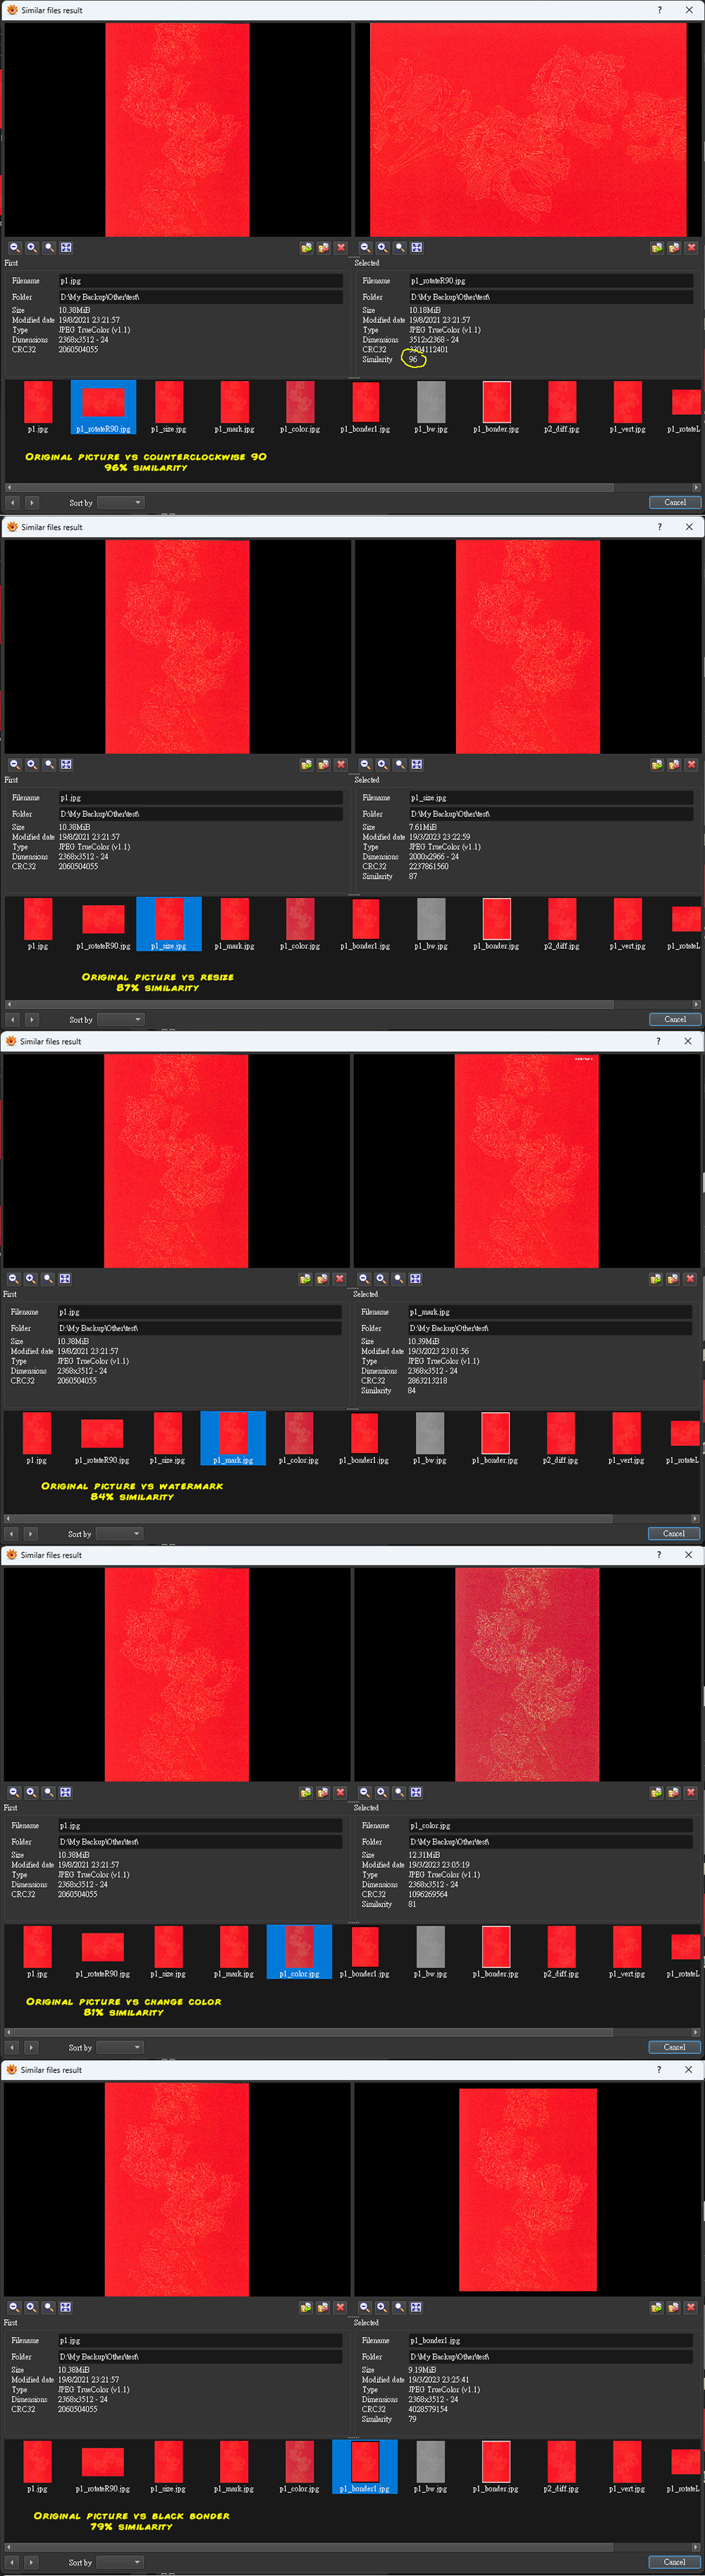Viewport: 705px width, 2576px height.
Task: Actual-size magnifier, Selected pane, p1_bonder1 window
Action: click(399, 2307)
